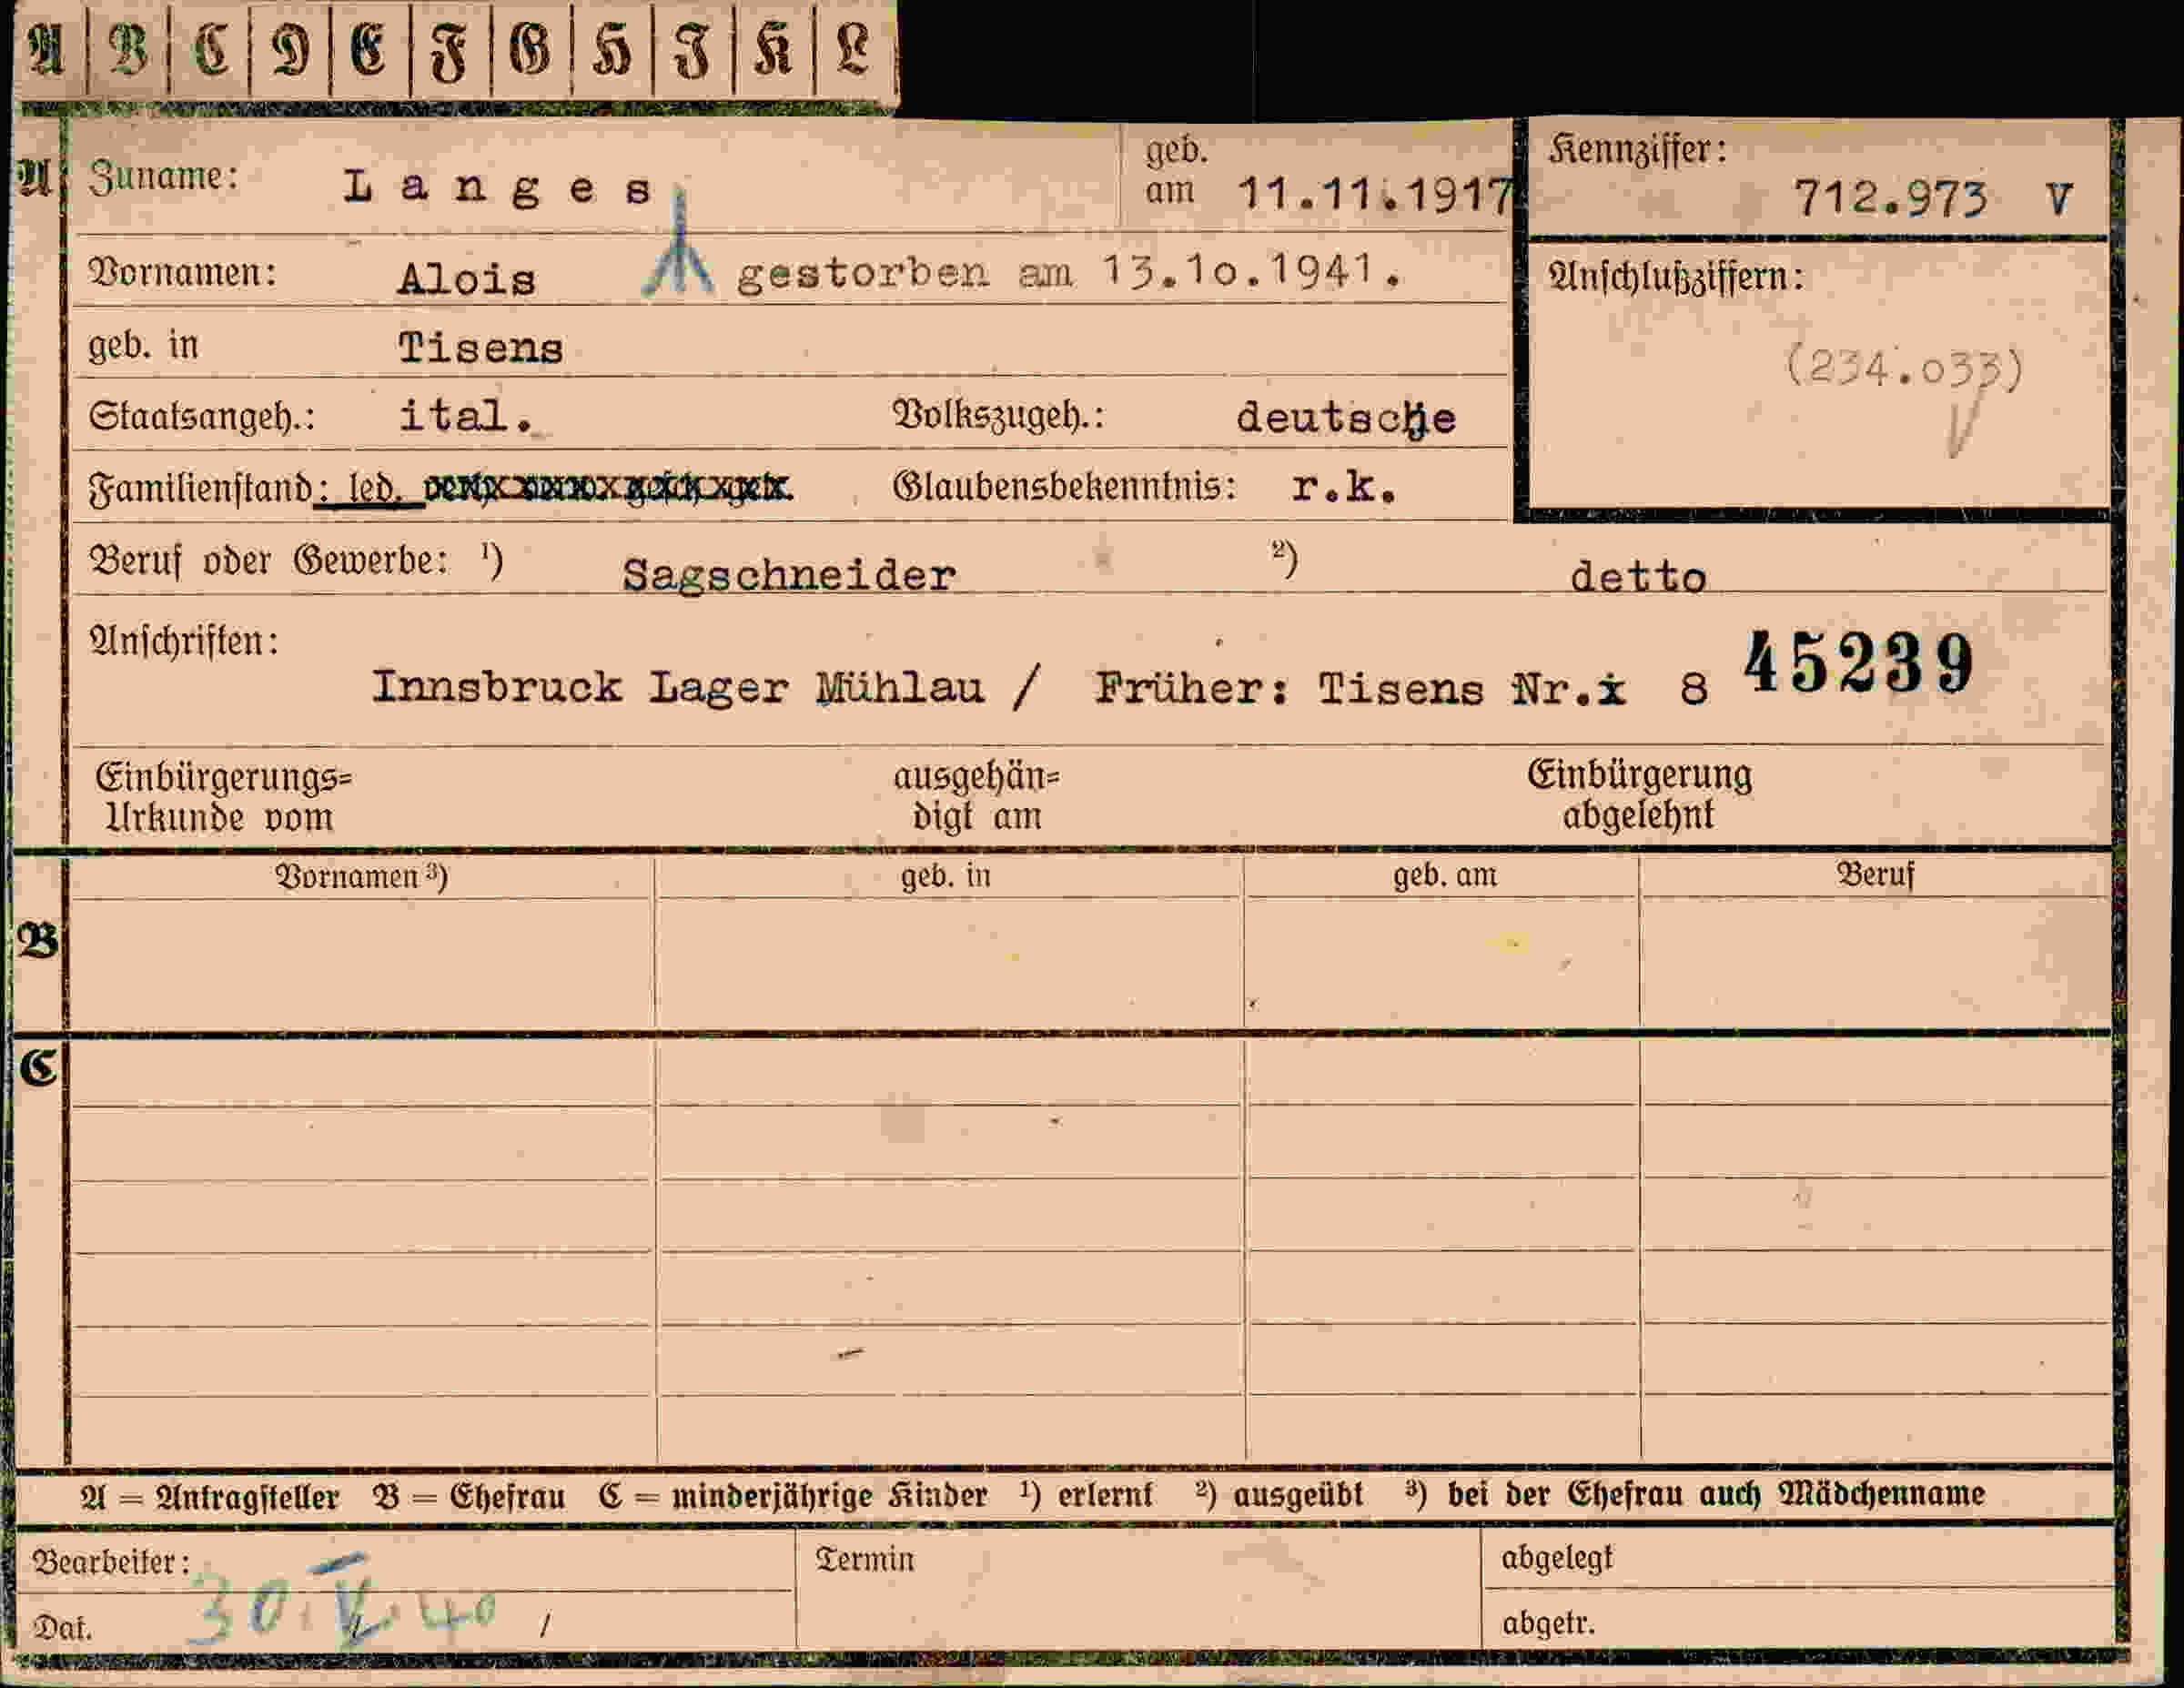Screen dimensions: 2184x1688
Task: Click the 'Termin' label
Action: pyautogui.click(x=865, y=1559)
